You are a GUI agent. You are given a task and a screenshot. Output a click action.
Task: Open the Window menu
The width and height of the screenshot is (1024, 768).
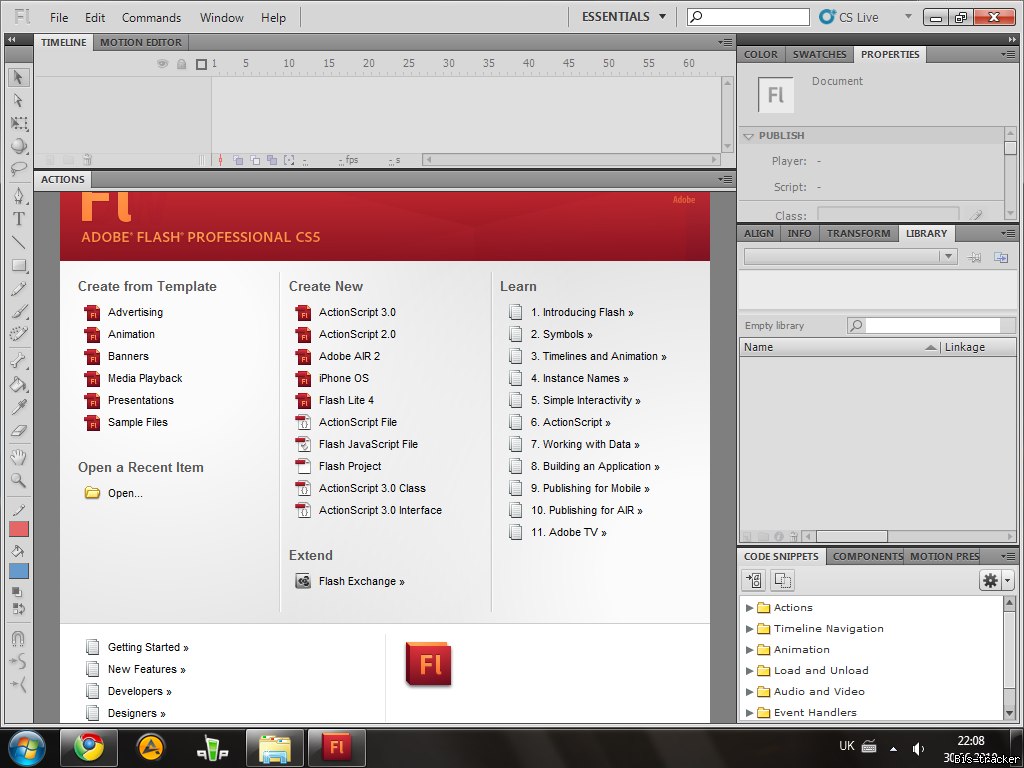pos(221,18)
